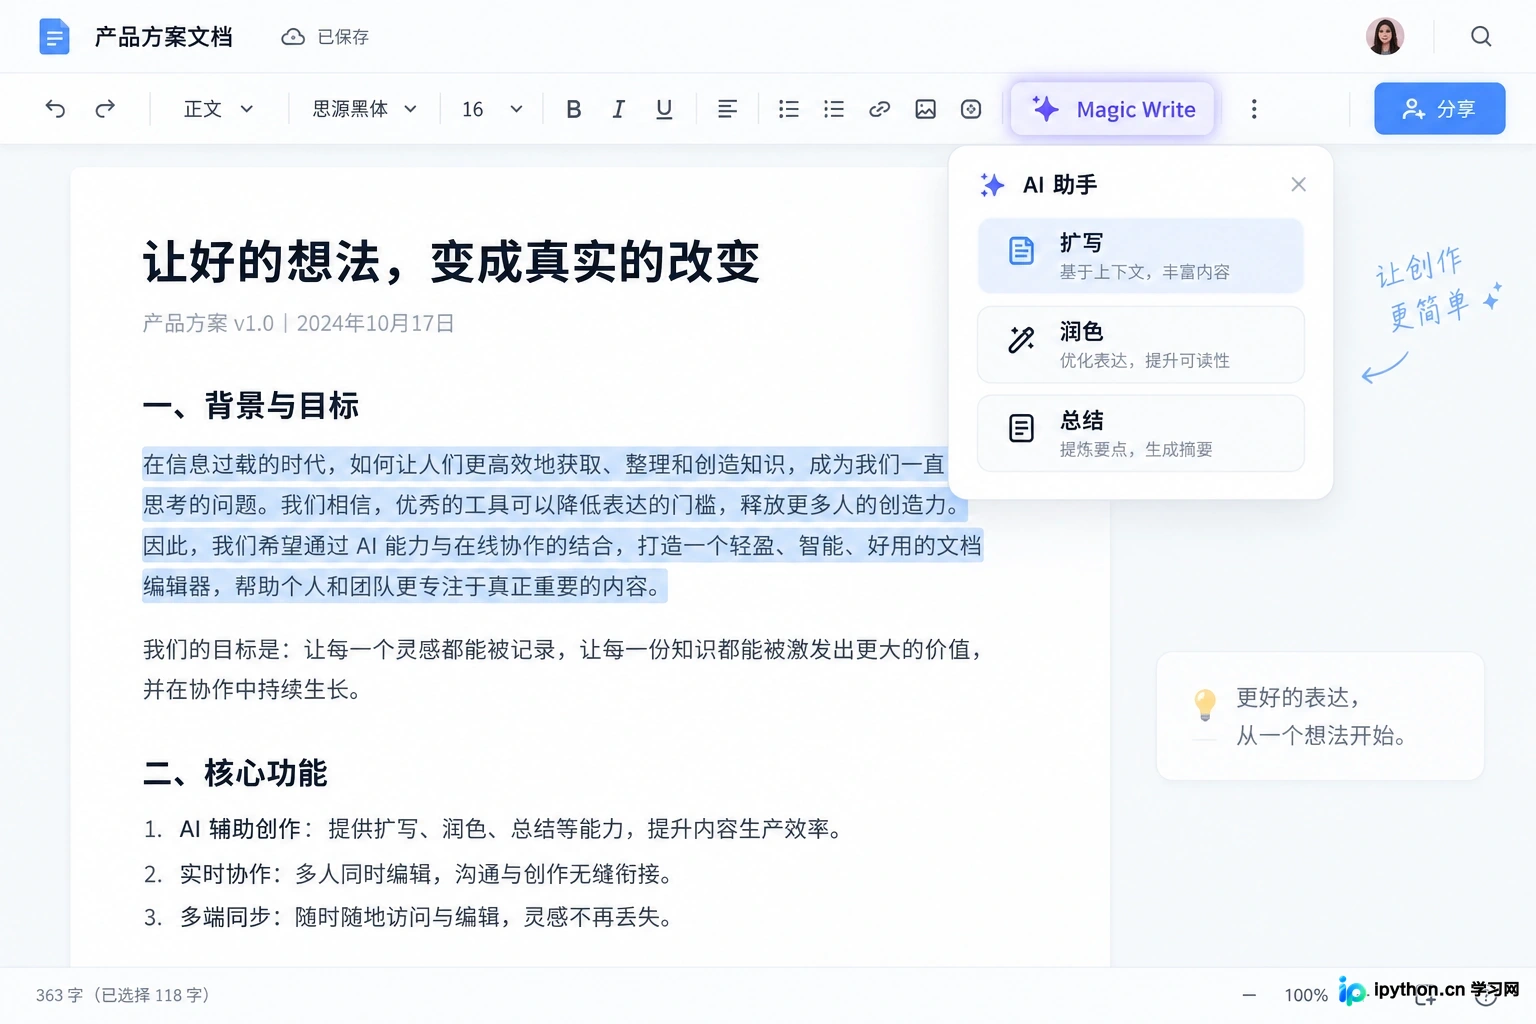Open text alignment options

[x=728, y=109]
